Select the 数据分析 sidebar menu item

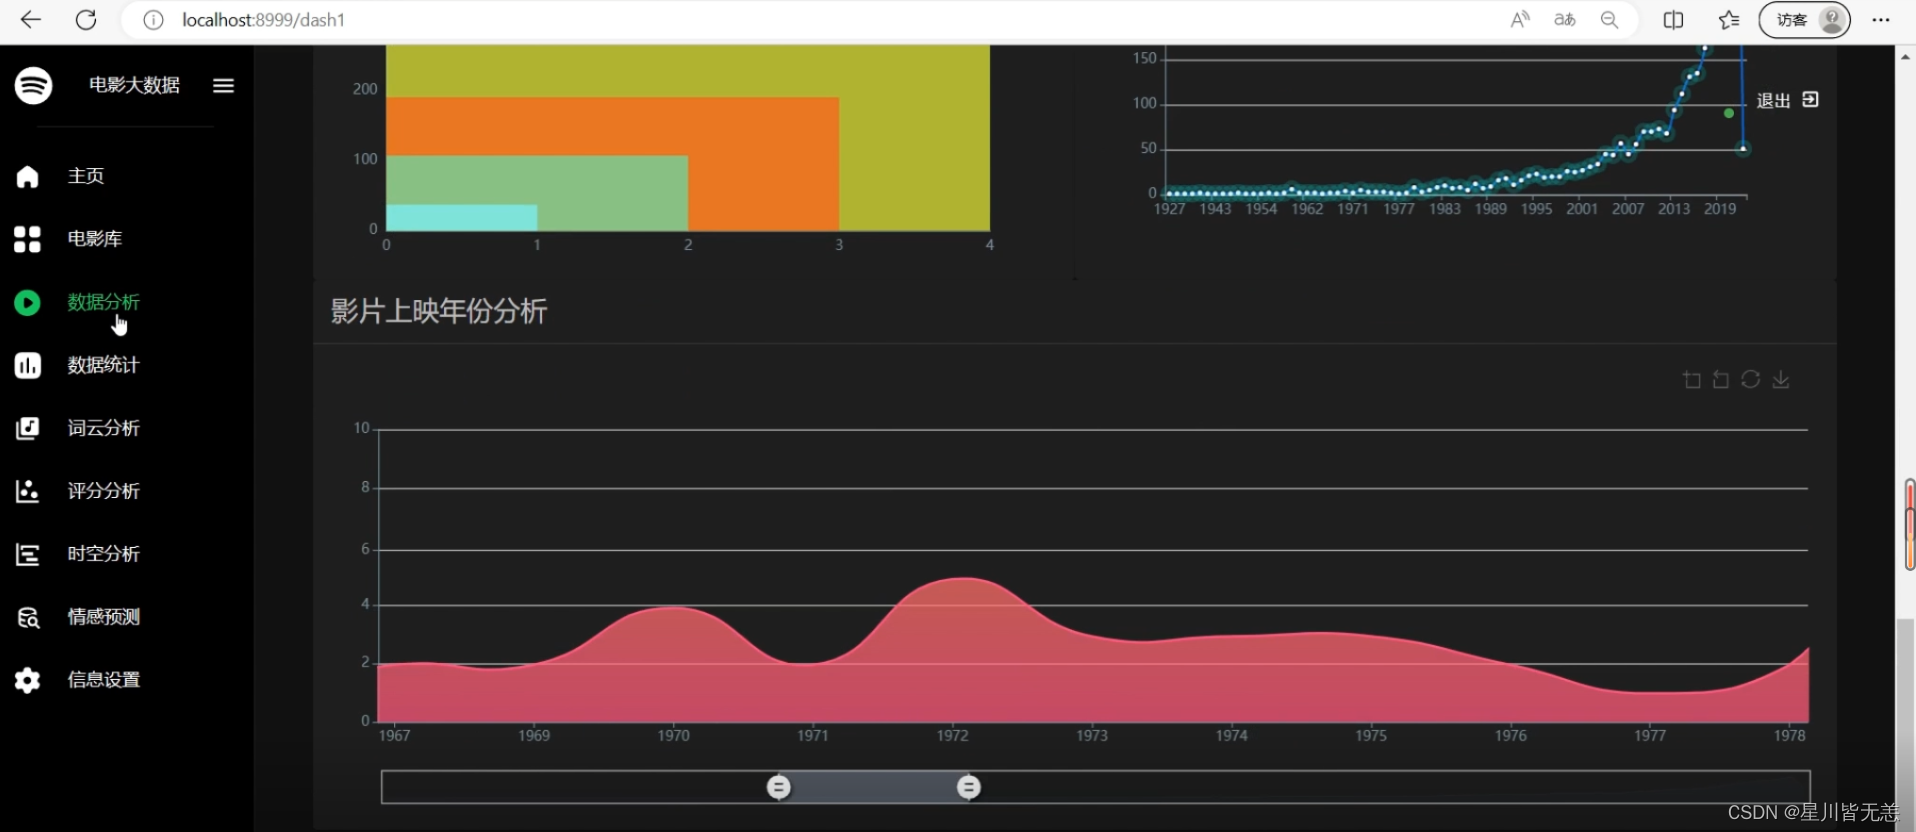tap(103, 302)
